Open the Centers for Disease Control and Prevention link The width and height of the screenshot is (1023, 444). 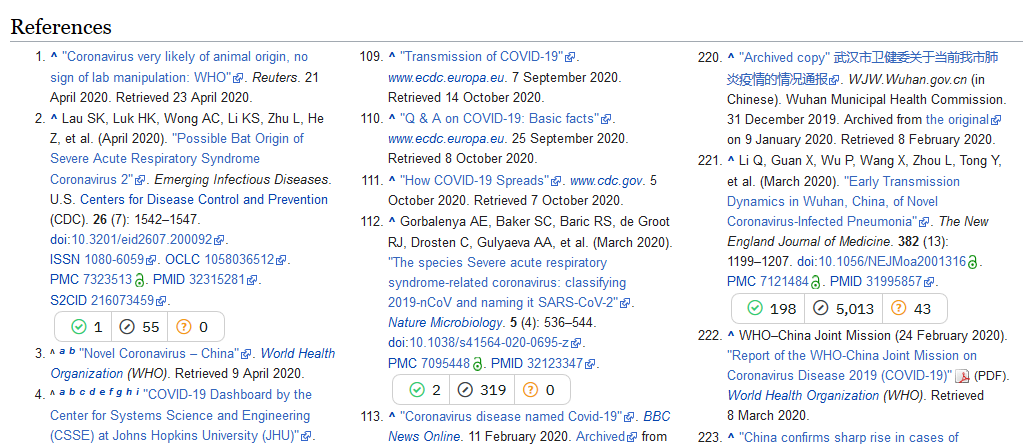204,200
